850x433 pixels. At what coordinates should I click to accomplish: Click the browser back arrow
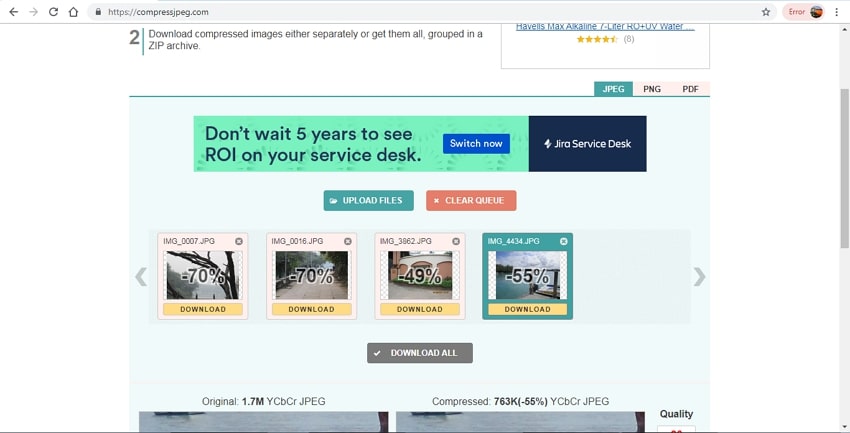(x=13, y=12)
